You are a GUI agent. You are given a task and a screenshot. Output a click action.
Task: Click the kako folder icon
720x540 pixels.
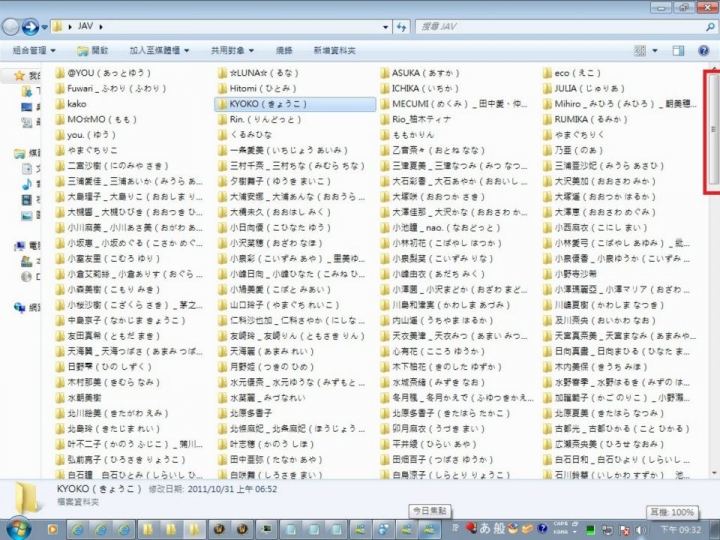click(x=60, y=104)
